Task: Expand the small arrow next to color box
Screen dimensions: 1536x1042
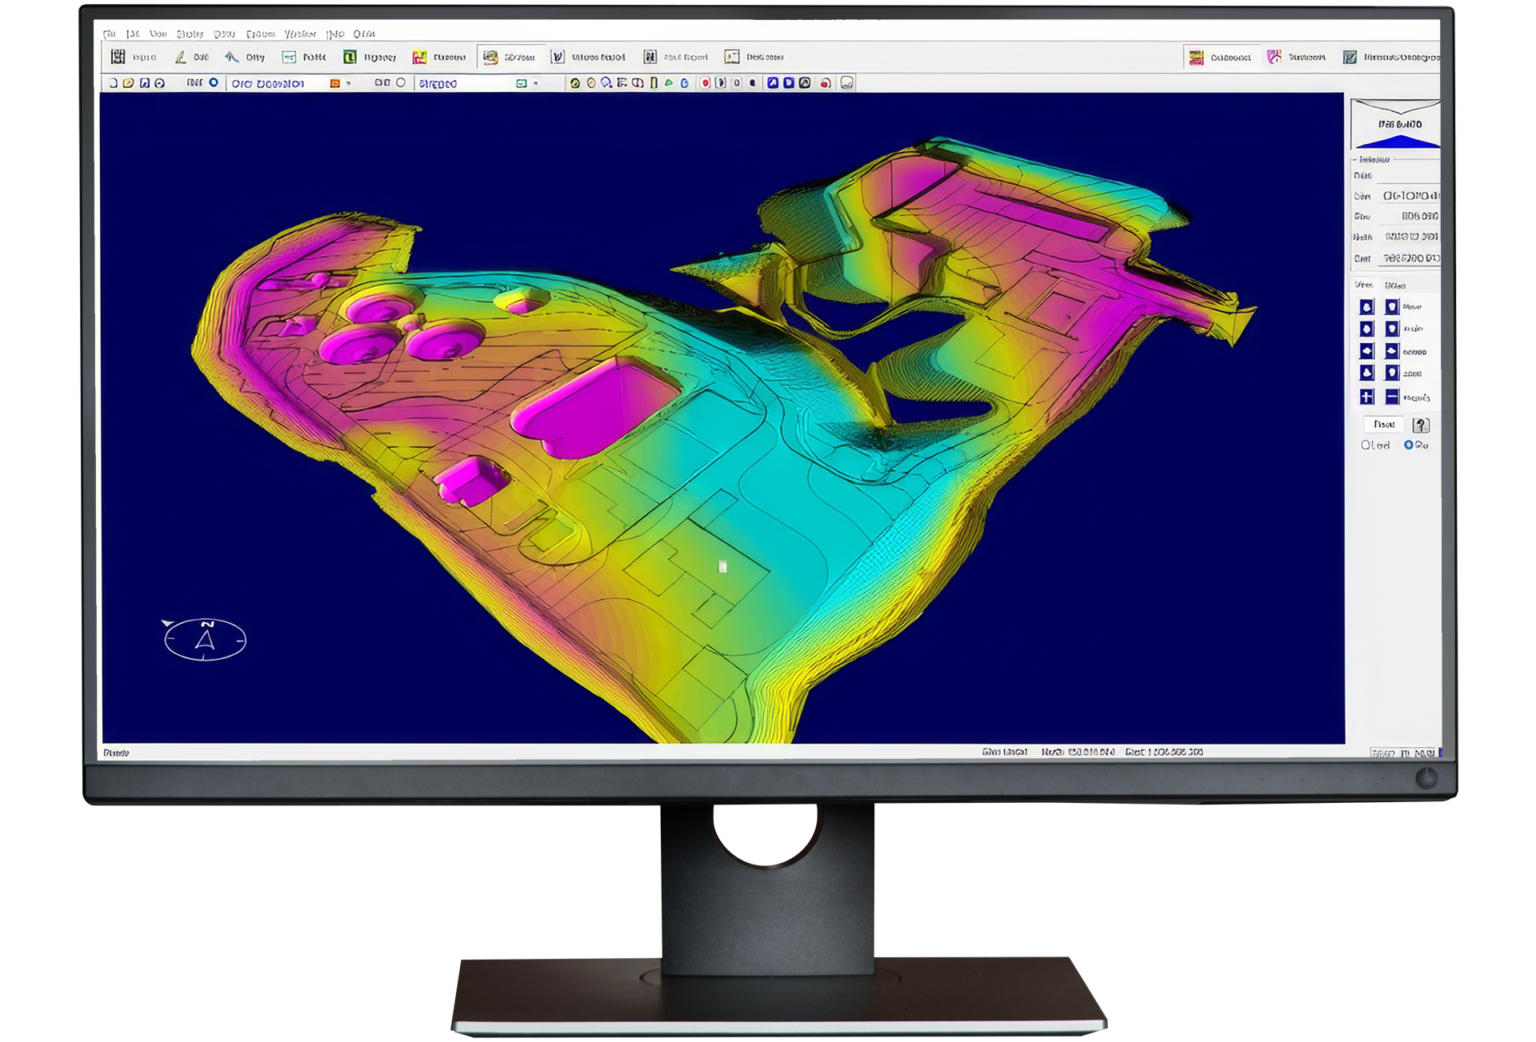Action: [346, 85]
